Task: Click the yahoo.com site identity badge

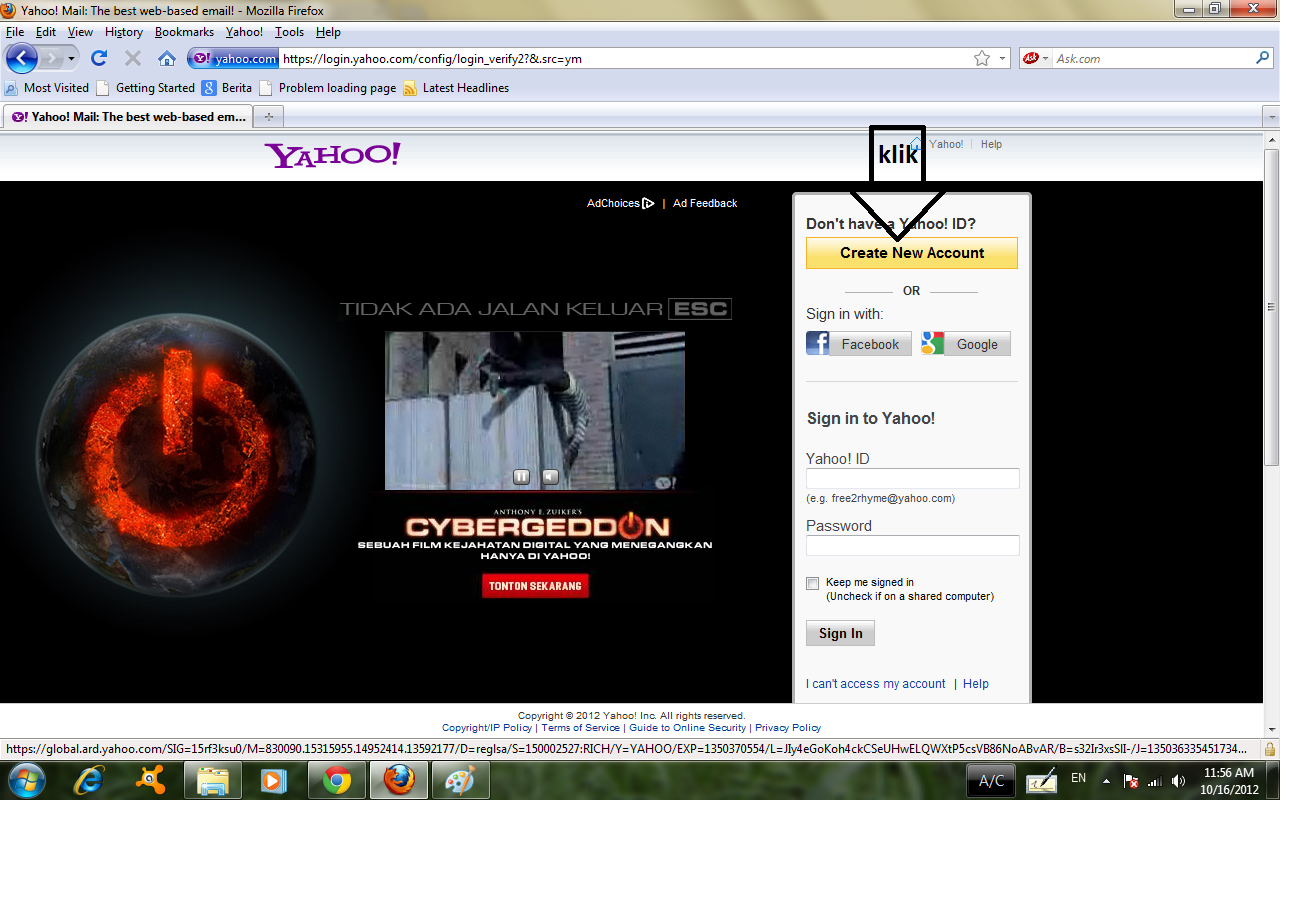Action: coord(234,59)
